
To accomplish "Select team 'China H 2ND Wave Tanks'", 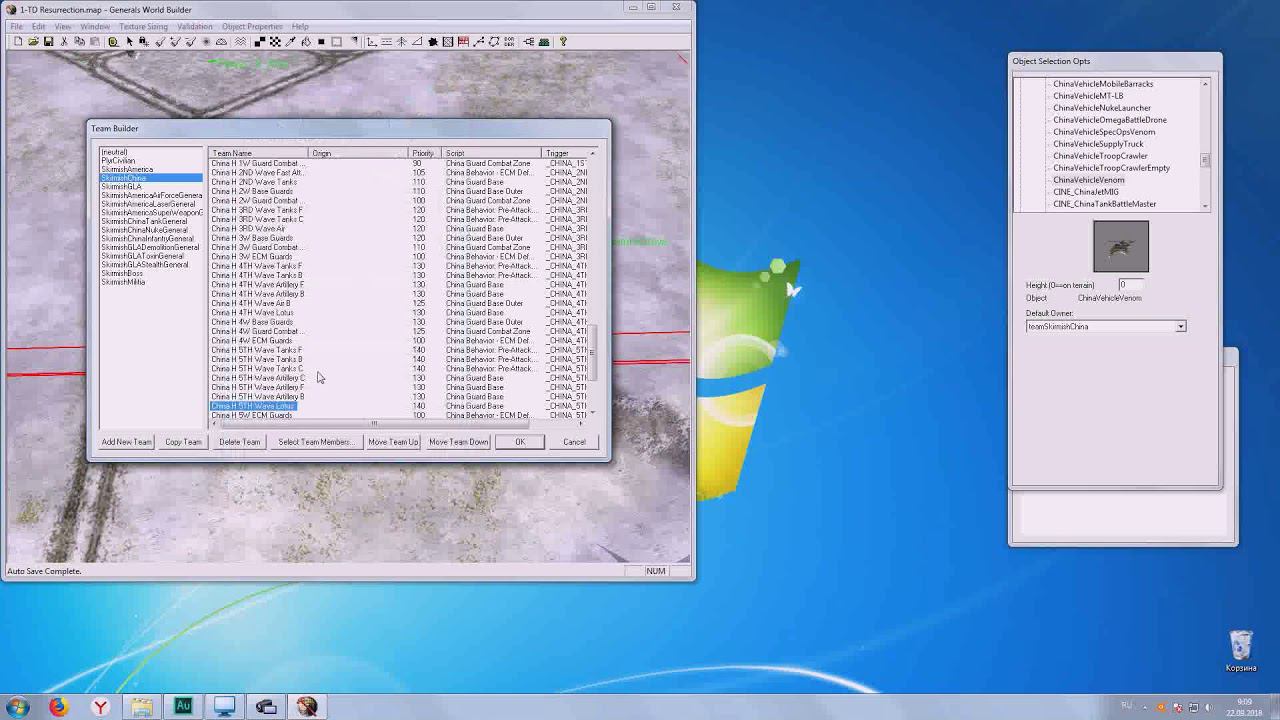I will pos(254,182).
